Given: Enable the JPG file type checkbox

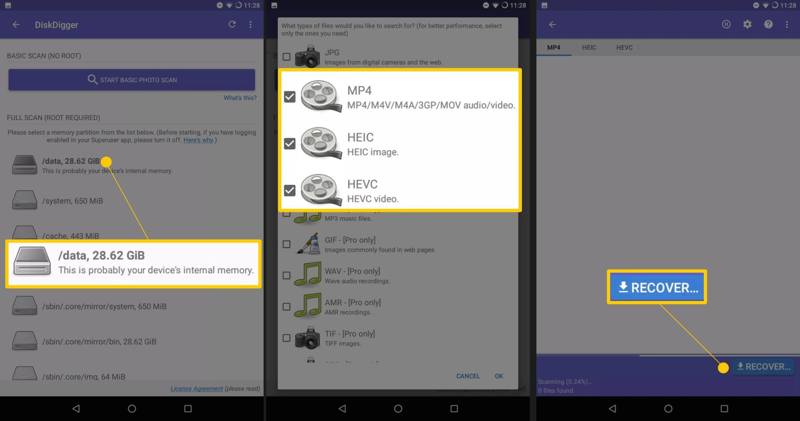Looking at the screenshot, I should pos(288,57).
